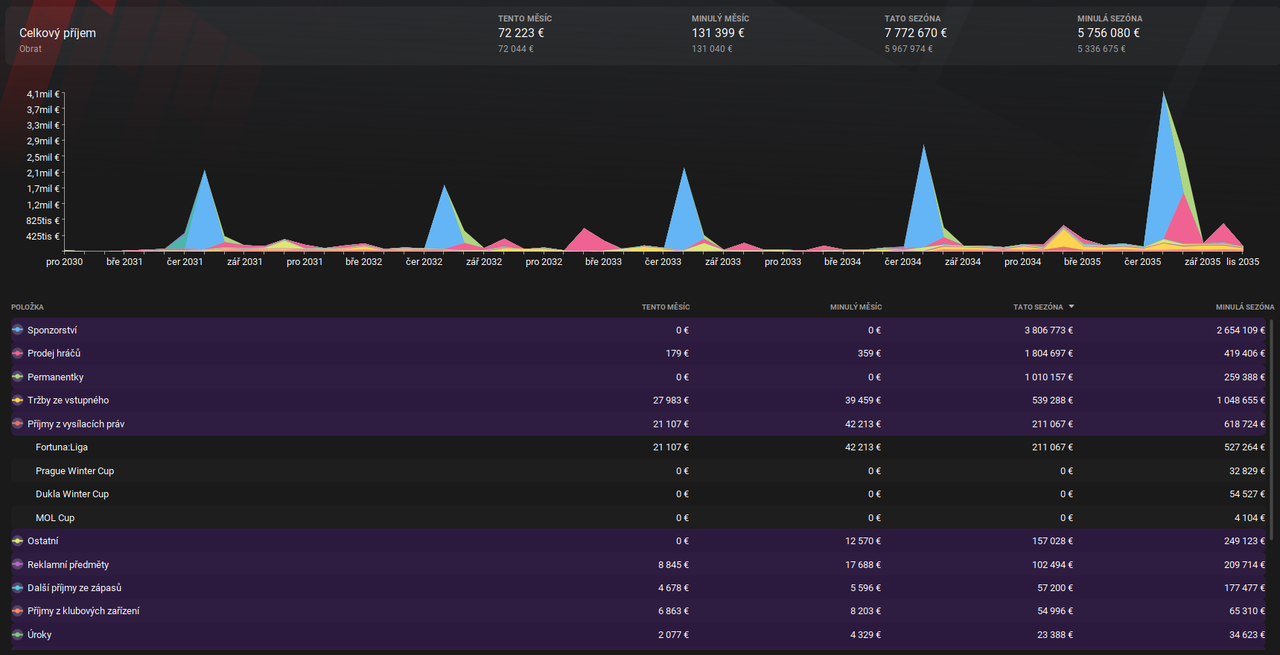
Task: Click the Permanentky row color icon
Action: [x=17, y=377]
